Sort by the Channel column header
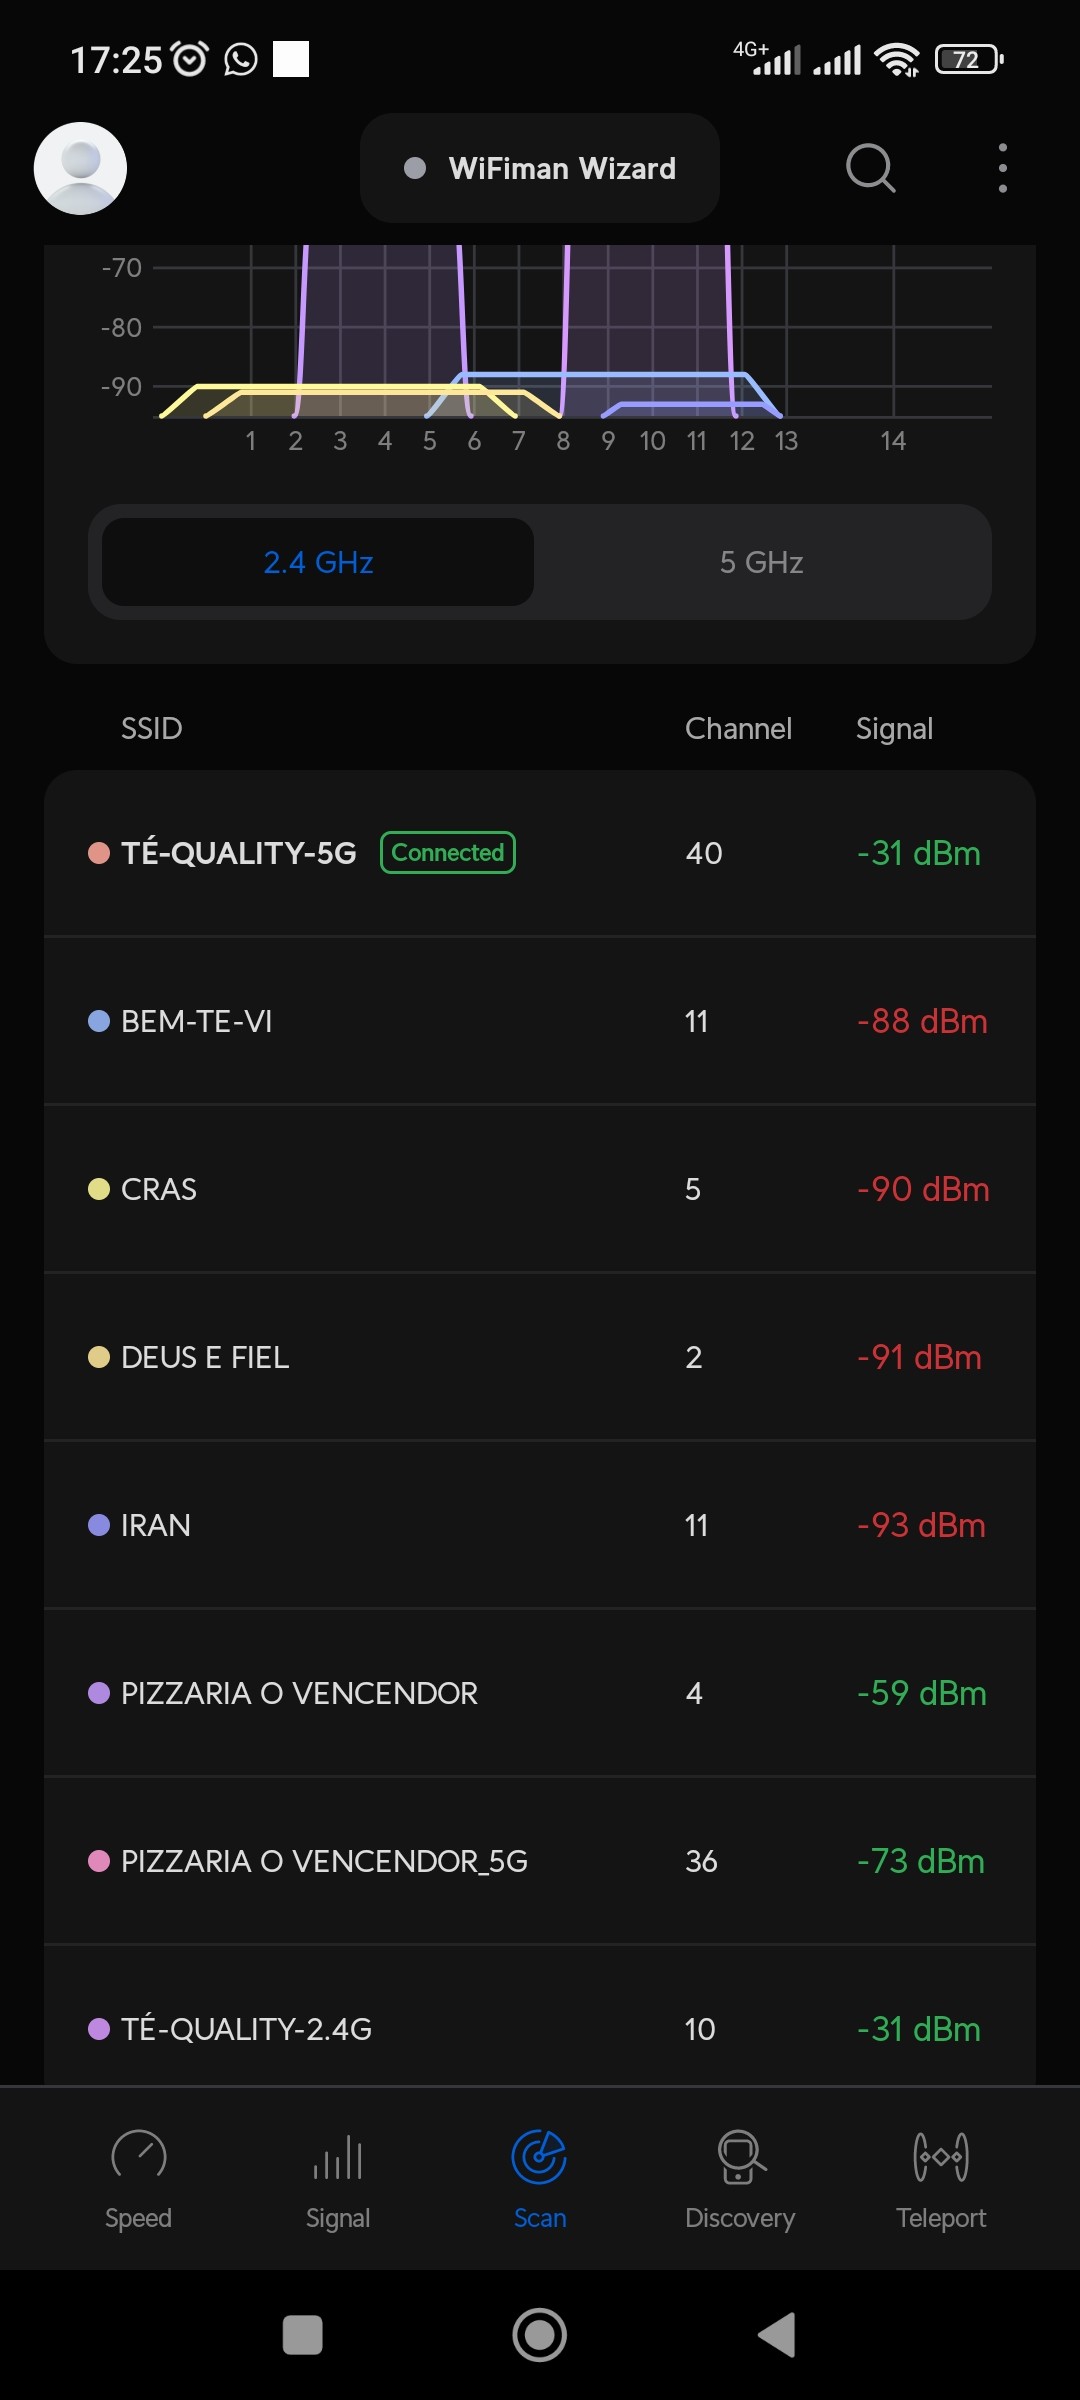The image size is (1080, 2400). click(738, 729)
